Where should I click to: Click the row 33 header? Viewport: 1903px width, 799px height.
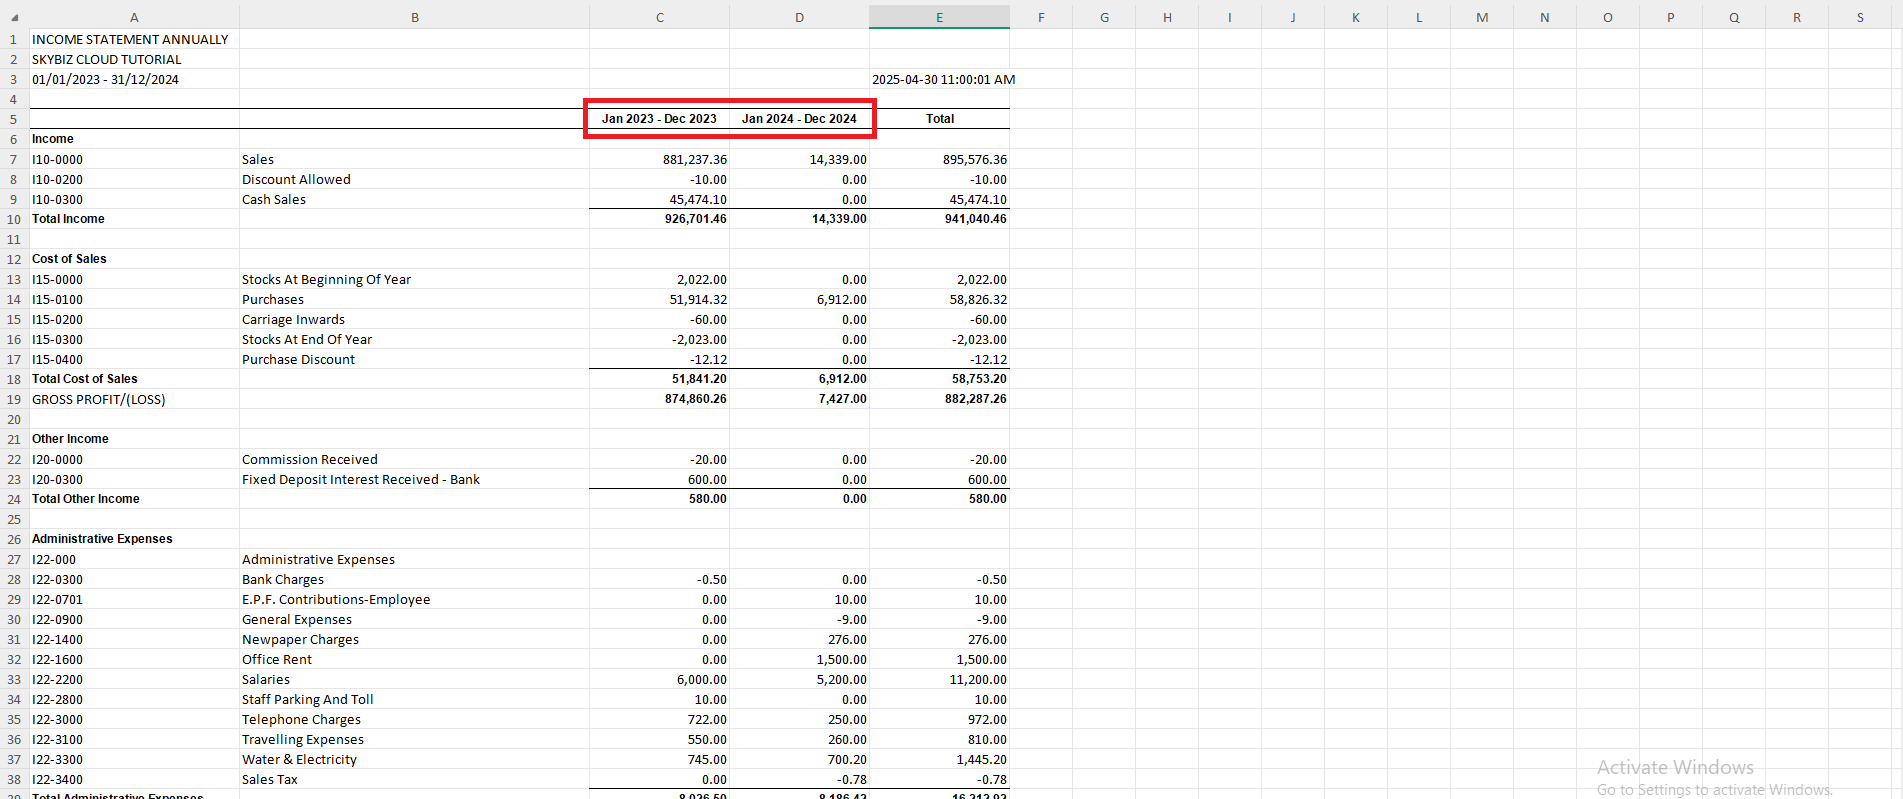click(14, 679)
